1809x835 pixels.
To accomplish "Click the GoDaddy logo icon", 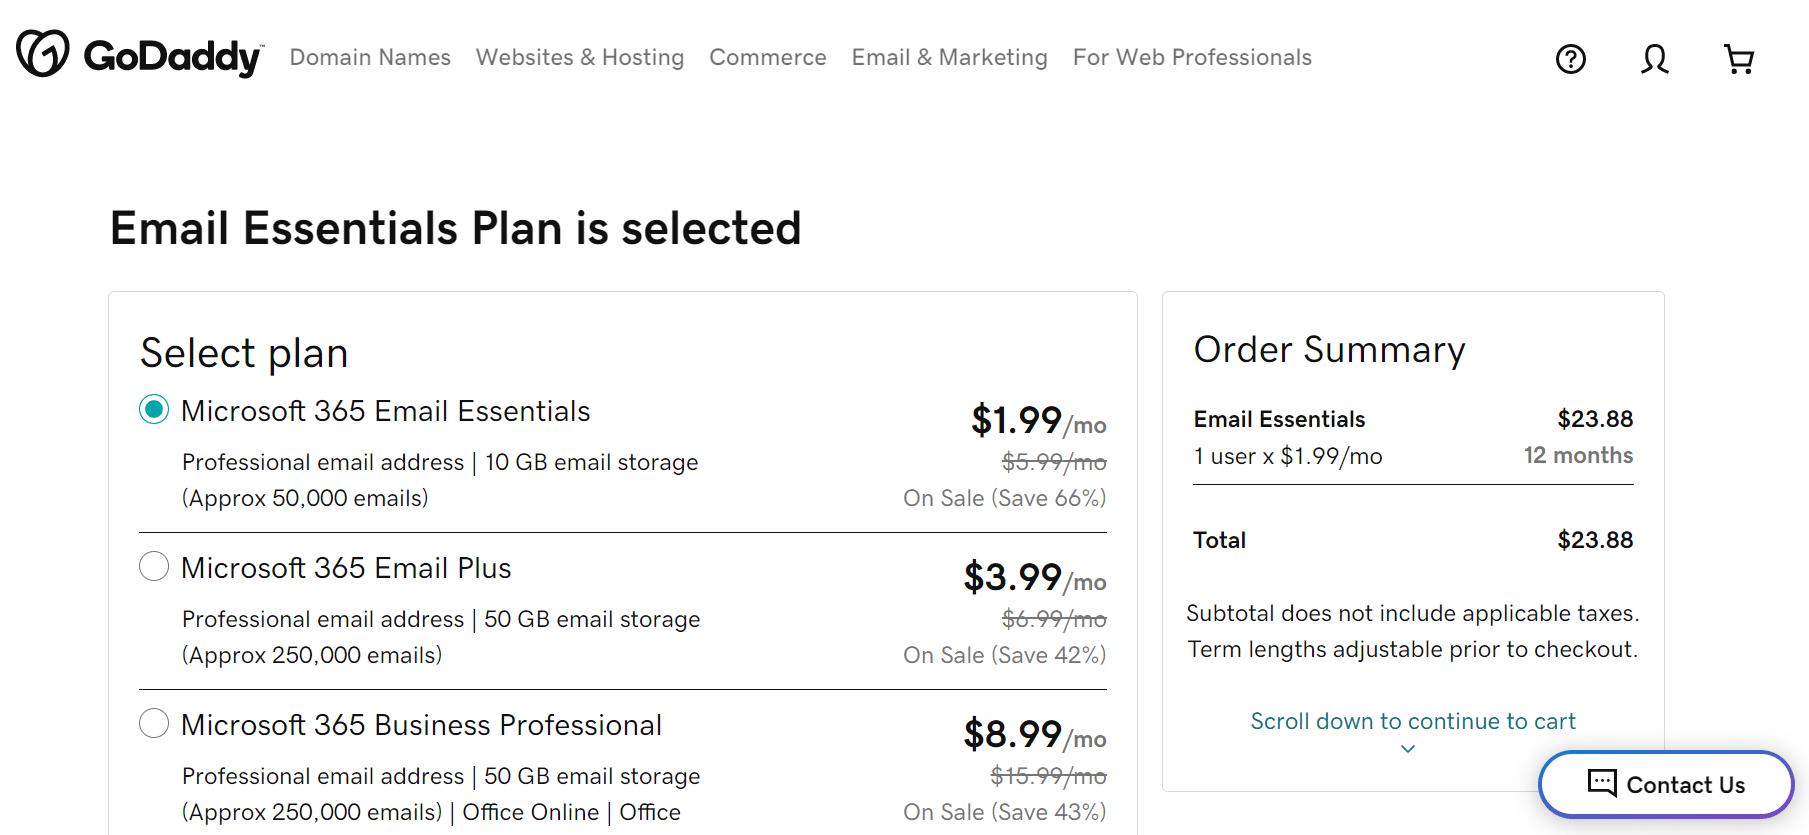I will point(43,54).
